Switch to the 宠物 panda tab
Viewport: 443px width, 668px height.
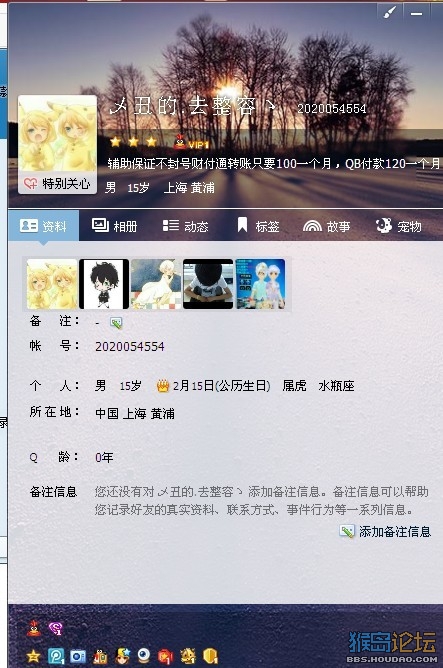(398, 226)
